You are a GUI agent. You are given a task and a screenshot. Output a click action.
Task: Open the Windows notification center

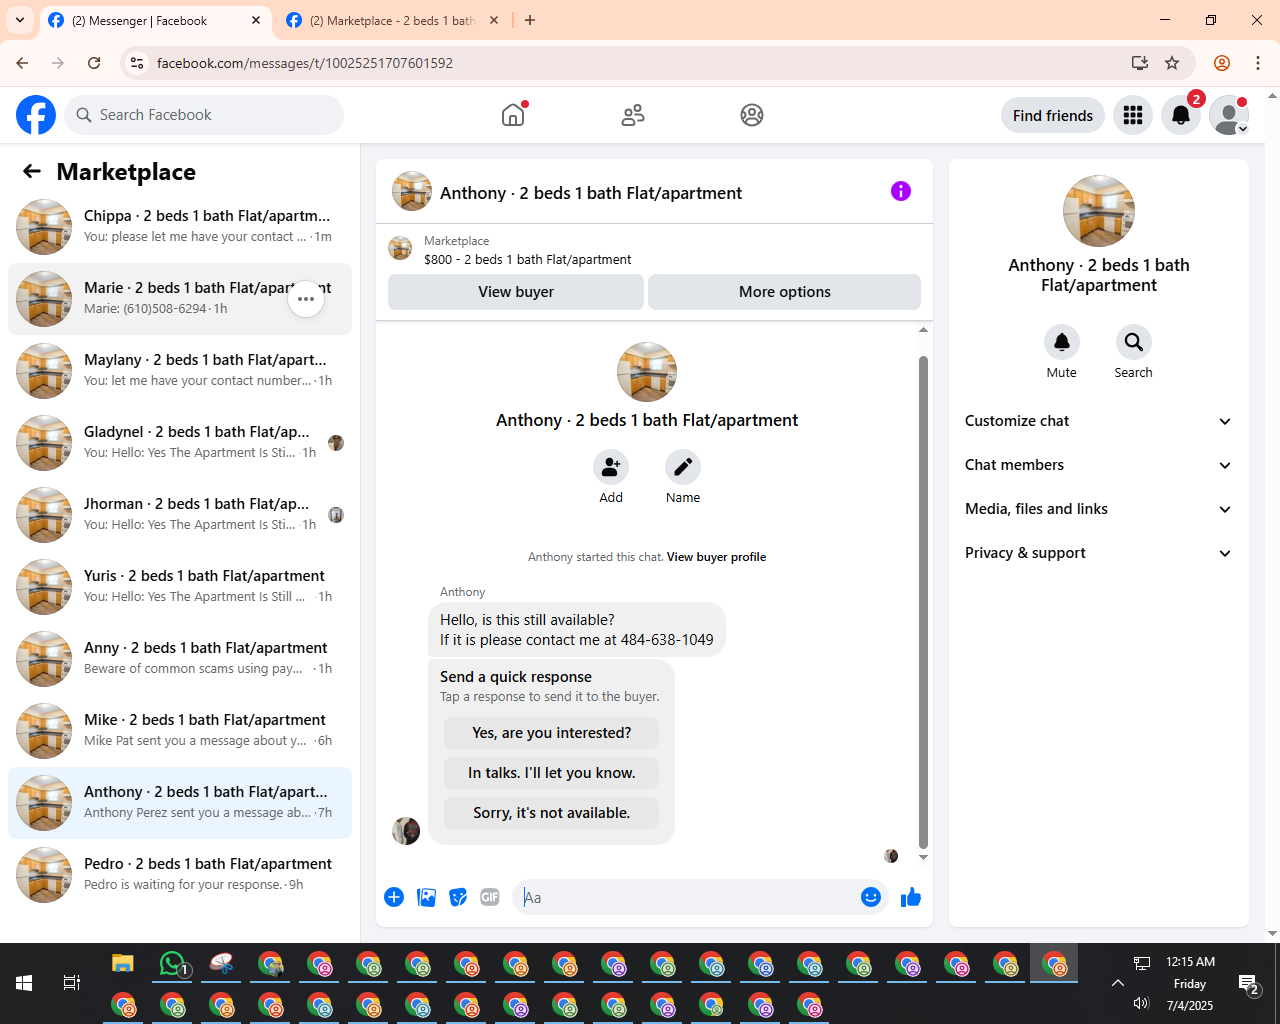coord(1248,984)
